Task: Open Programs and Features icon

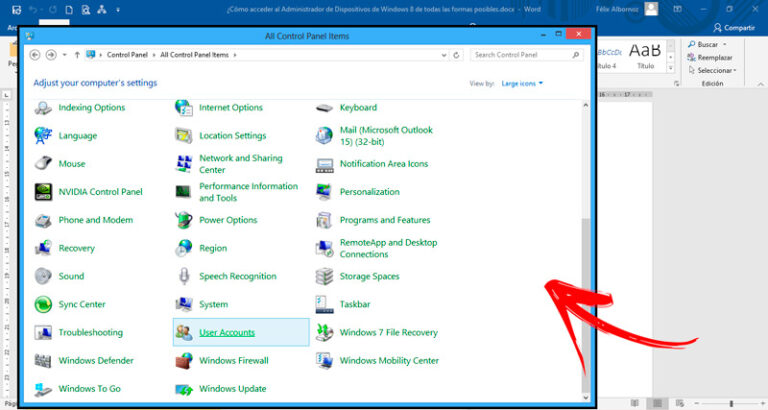Action: coord(324,220)
